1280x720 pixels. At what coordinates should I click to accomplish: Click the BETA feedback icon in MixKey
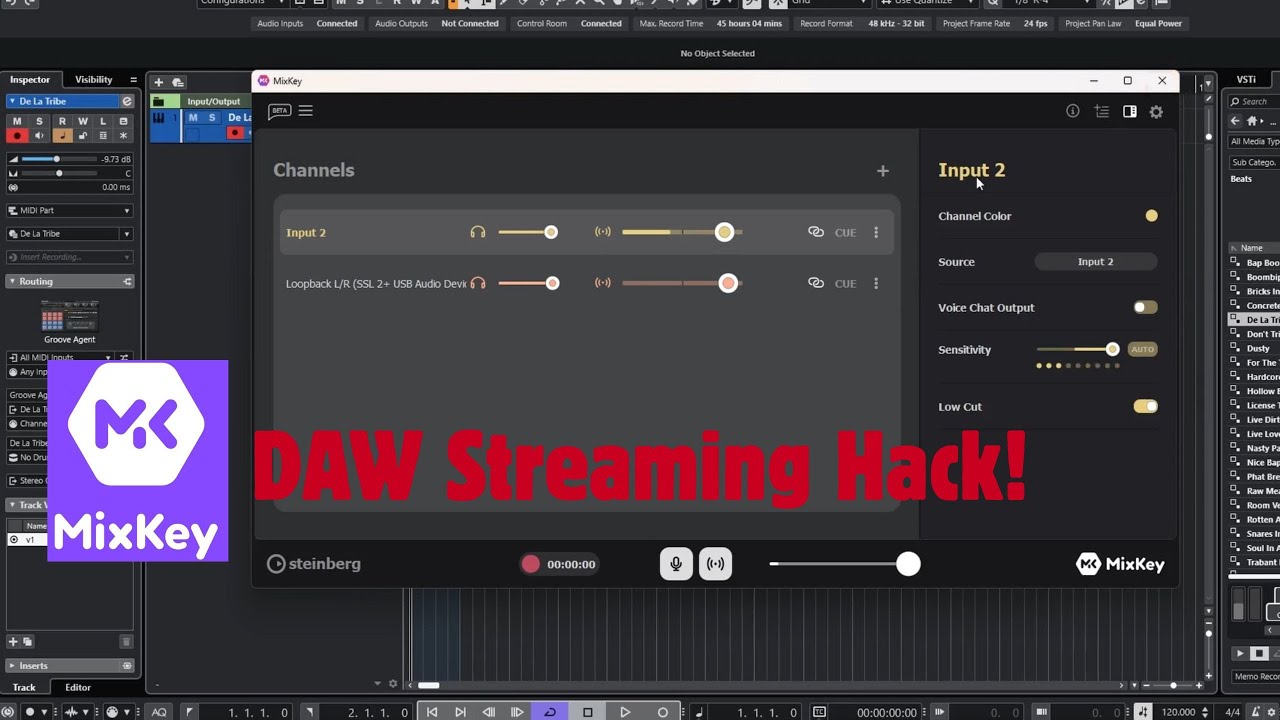(279, 111)
